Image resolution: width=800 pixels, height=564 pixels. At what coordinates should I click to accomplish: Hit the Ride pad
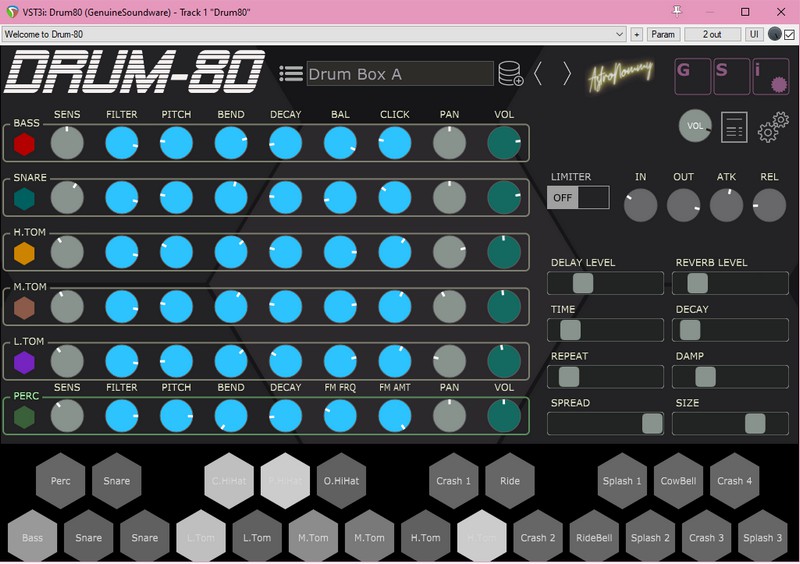coord(510,481)
